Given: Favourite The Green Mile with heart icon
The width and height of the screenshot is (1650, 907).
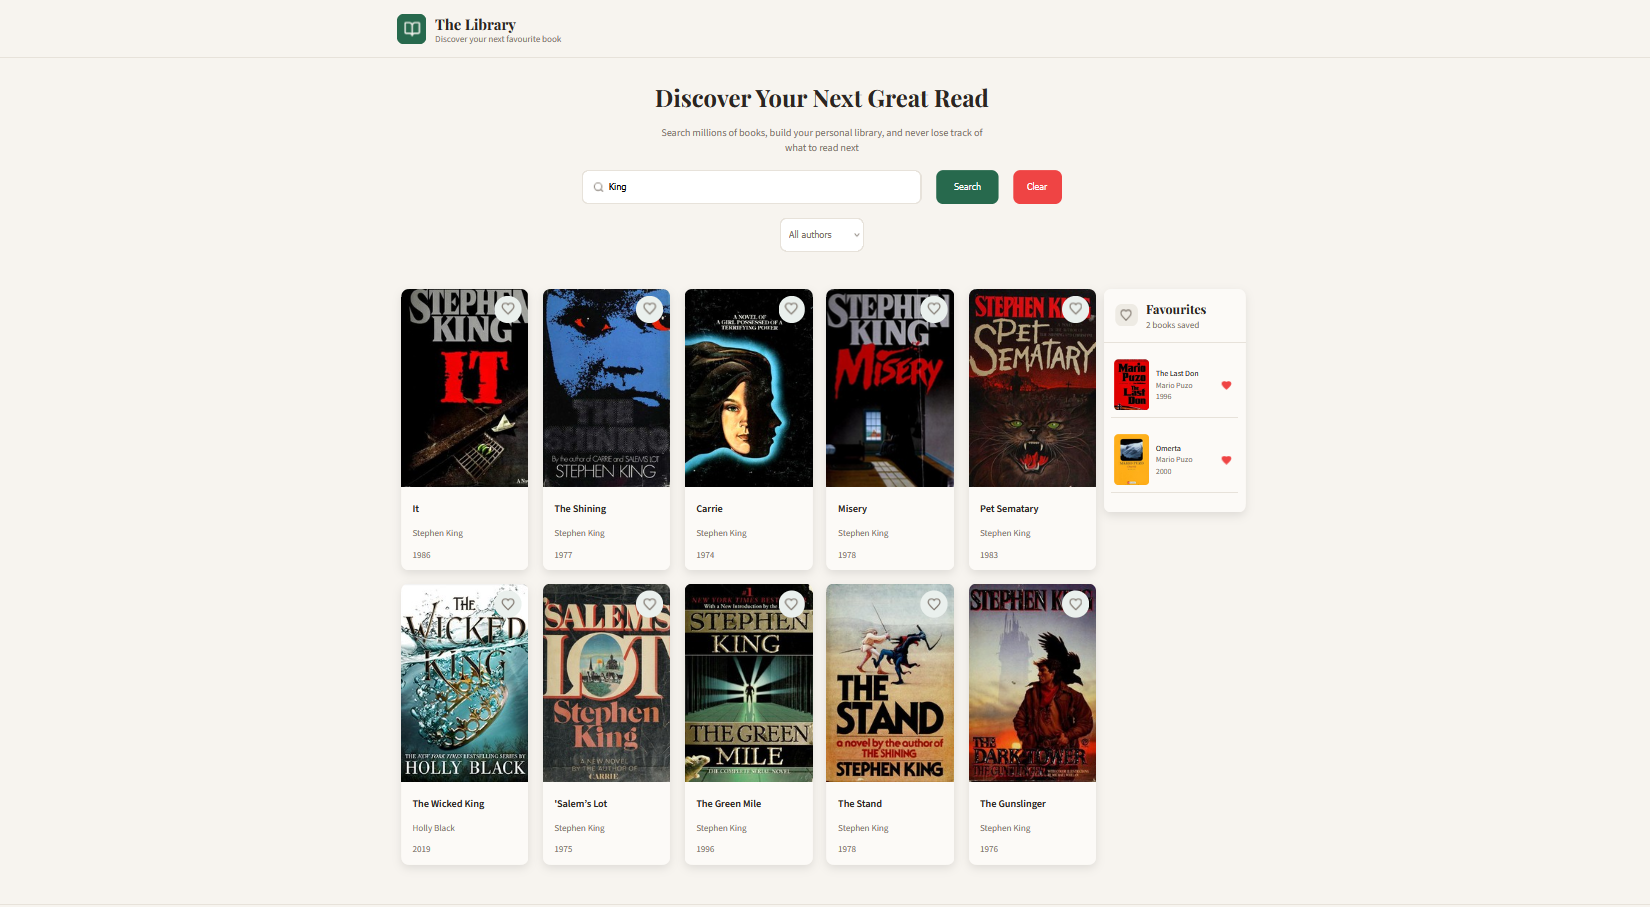Looking at the screenshot, I should point(792,604).
